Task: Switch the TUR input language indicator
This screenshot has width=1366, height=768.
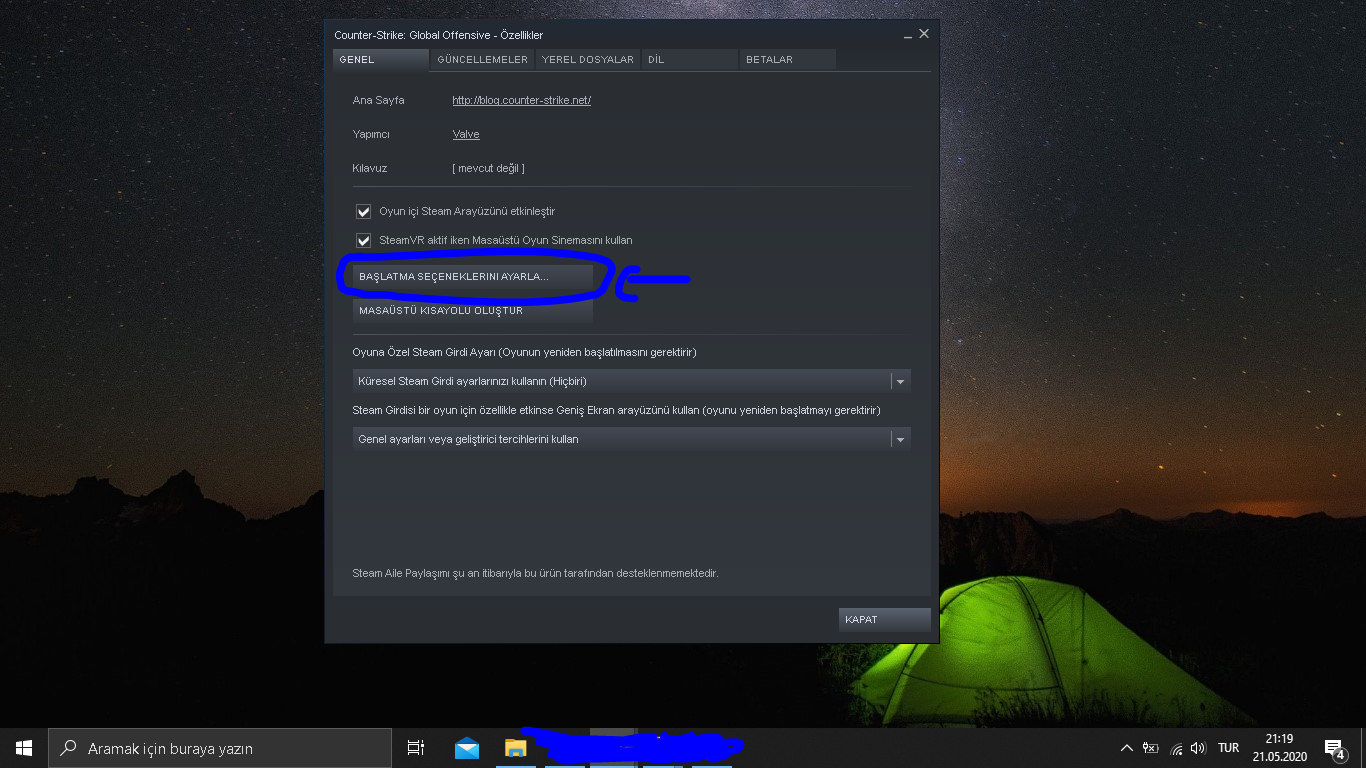Action: click(1229, 748)
